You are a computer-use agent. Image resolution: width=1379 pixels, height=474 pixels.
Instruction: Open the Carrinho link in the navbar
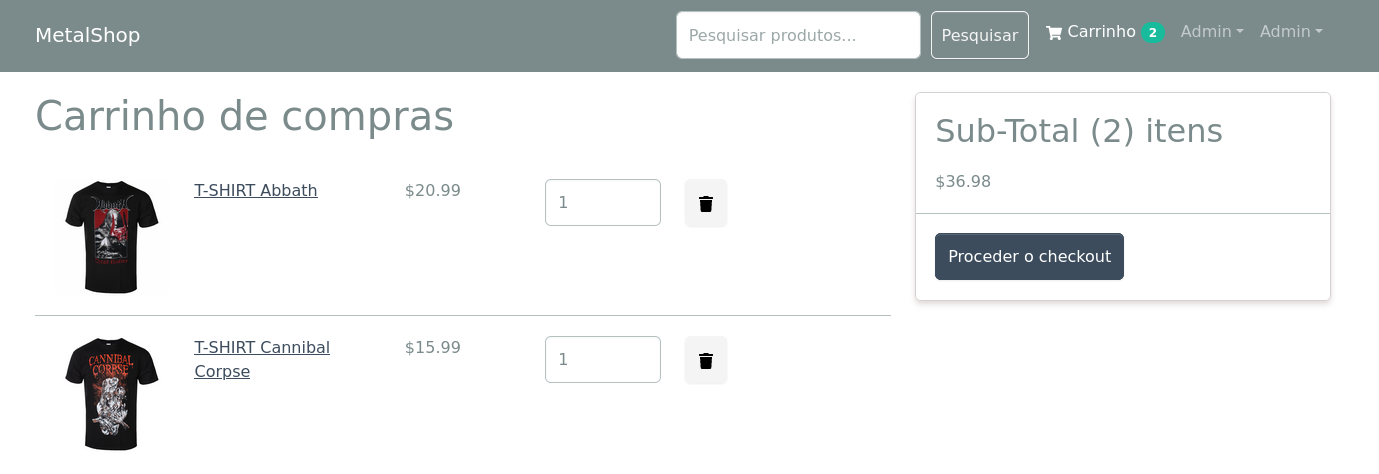click(1100, 32)
